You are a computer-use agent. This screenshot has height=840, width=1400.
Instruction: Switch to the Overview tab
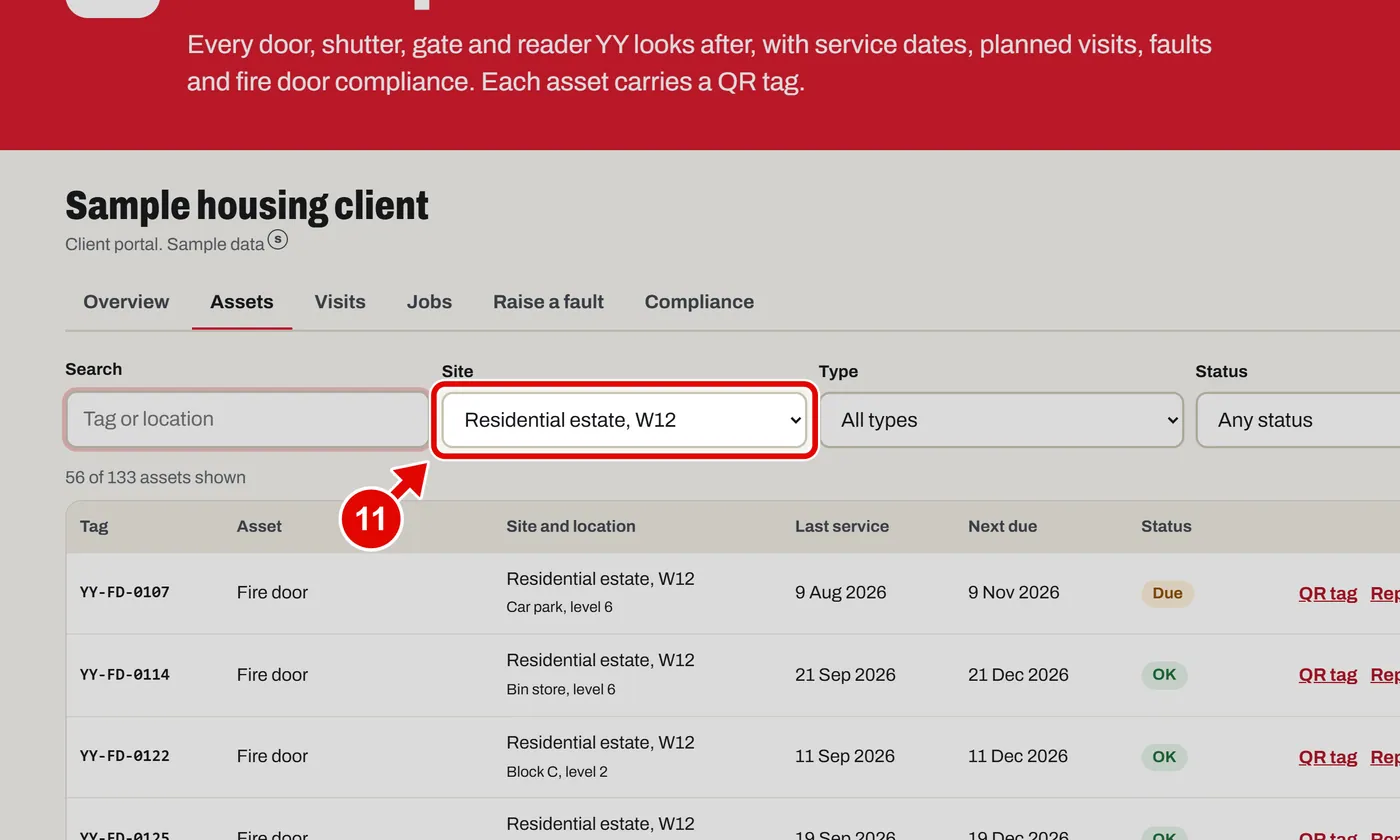(126, 302)
